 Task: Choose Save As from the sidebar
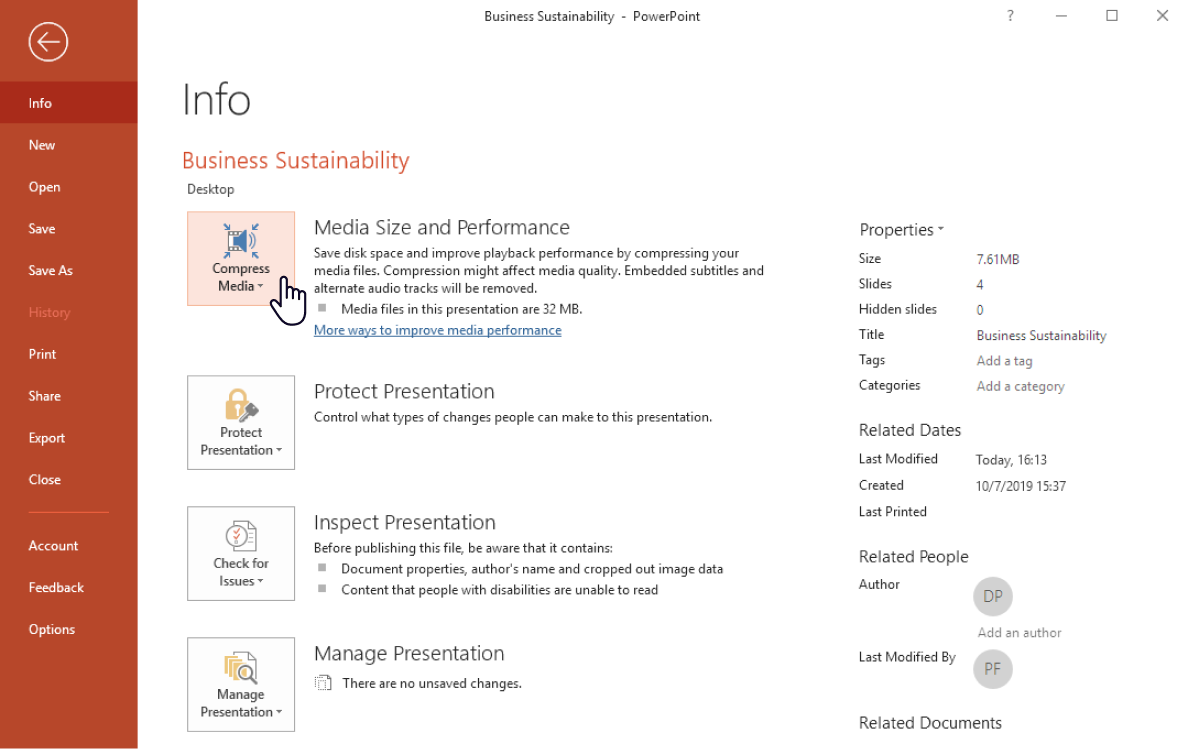point(69,270)
